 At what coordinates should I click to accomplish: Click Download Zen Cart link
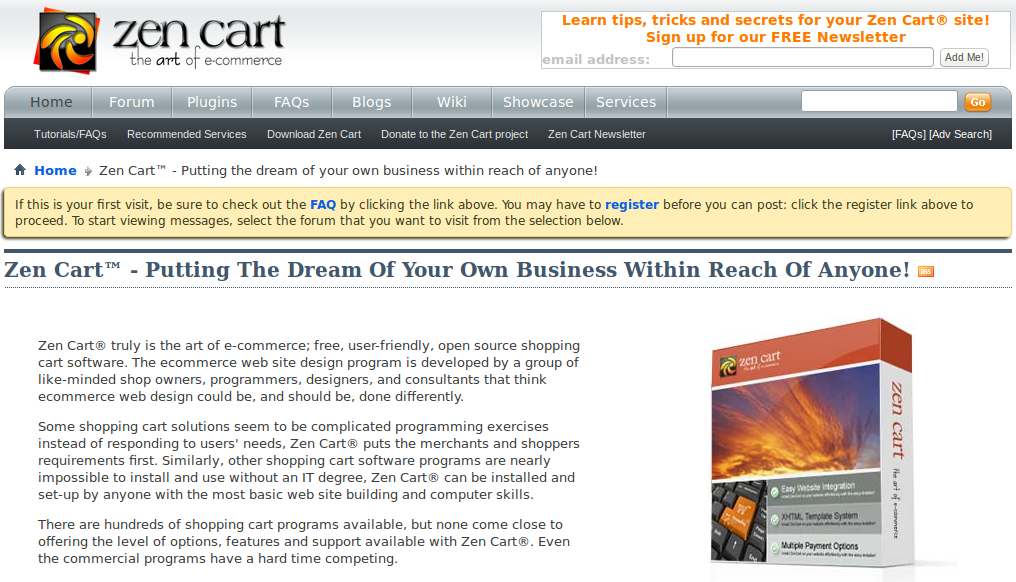(x=314, y=134)
